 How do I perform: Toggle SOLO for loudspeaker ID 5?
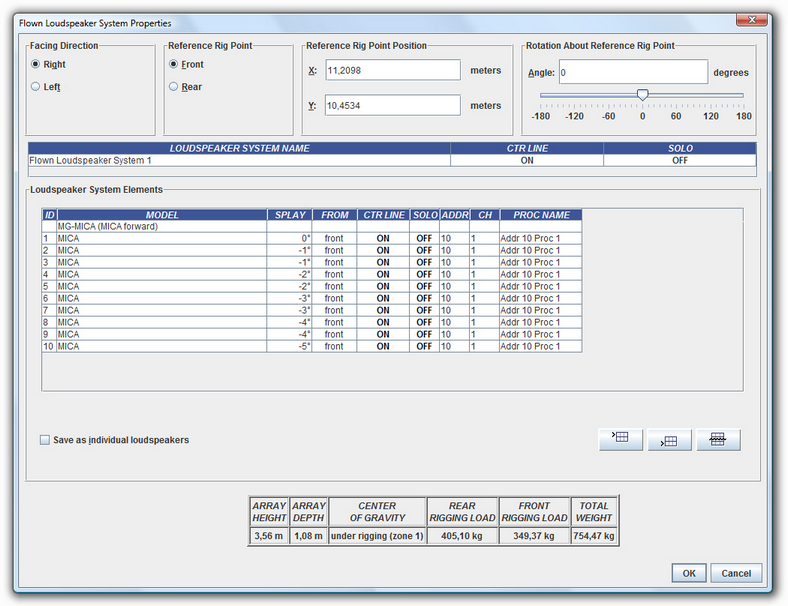[424, 287]
